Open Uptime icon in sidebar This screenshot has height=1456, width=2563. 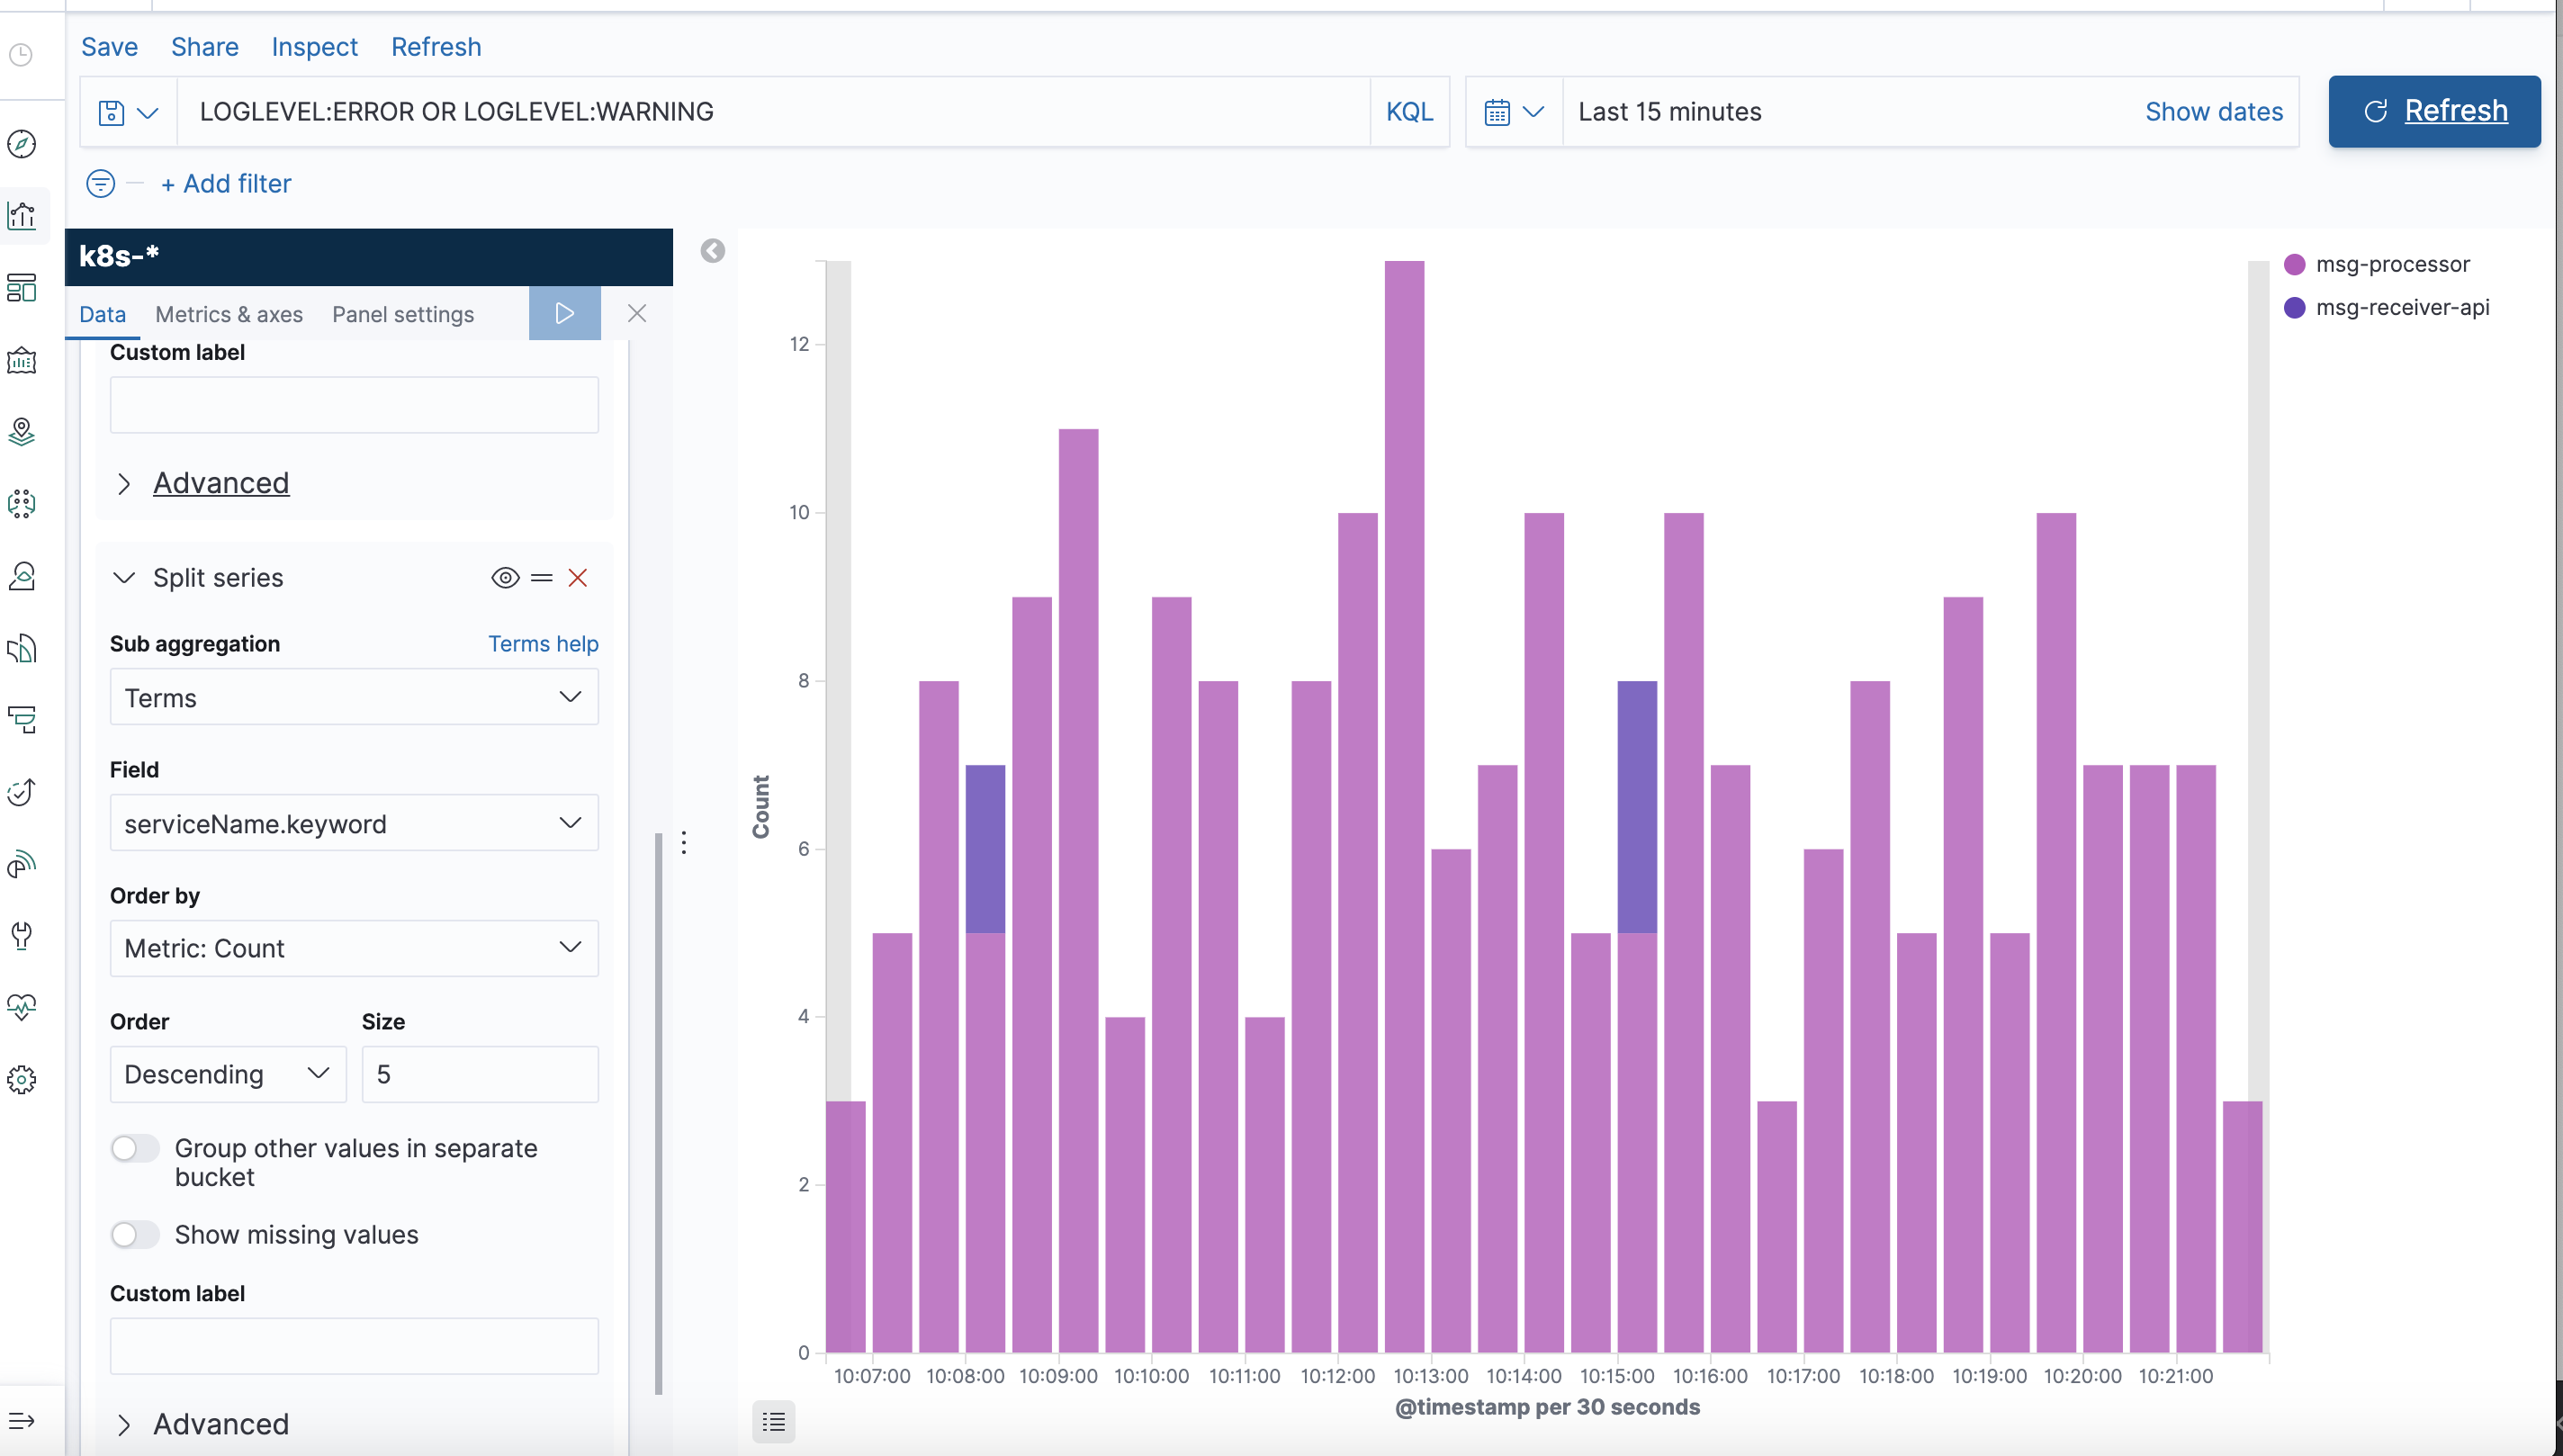tap(21, 792)
